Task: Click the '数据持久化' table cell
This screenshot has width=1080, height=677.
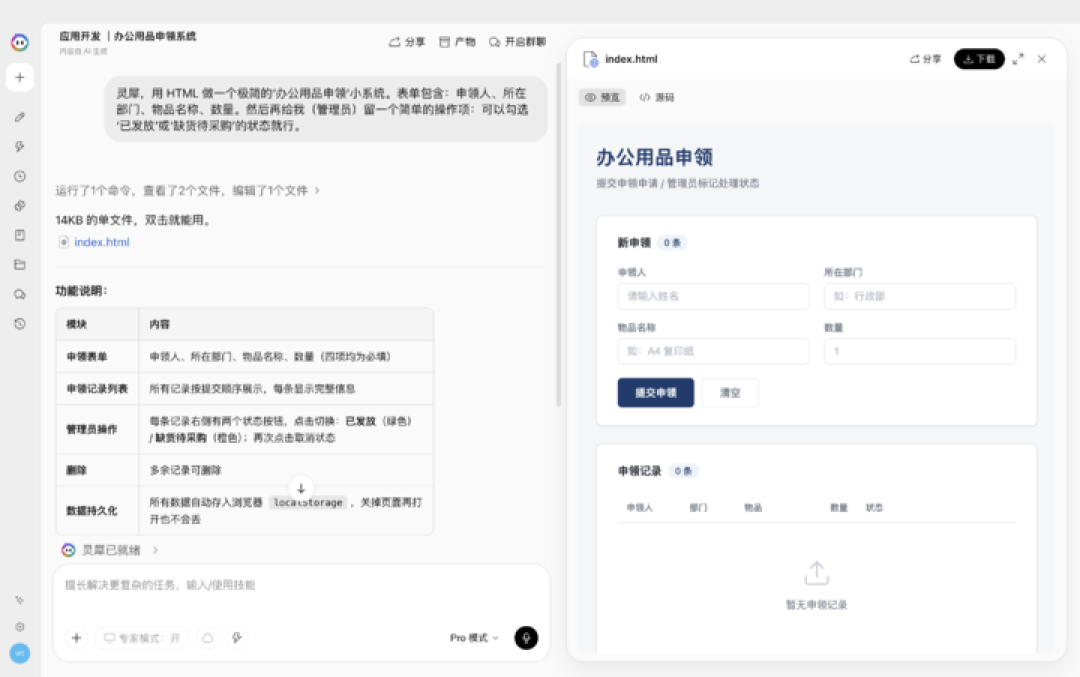Action: click(x=97, y=510)
